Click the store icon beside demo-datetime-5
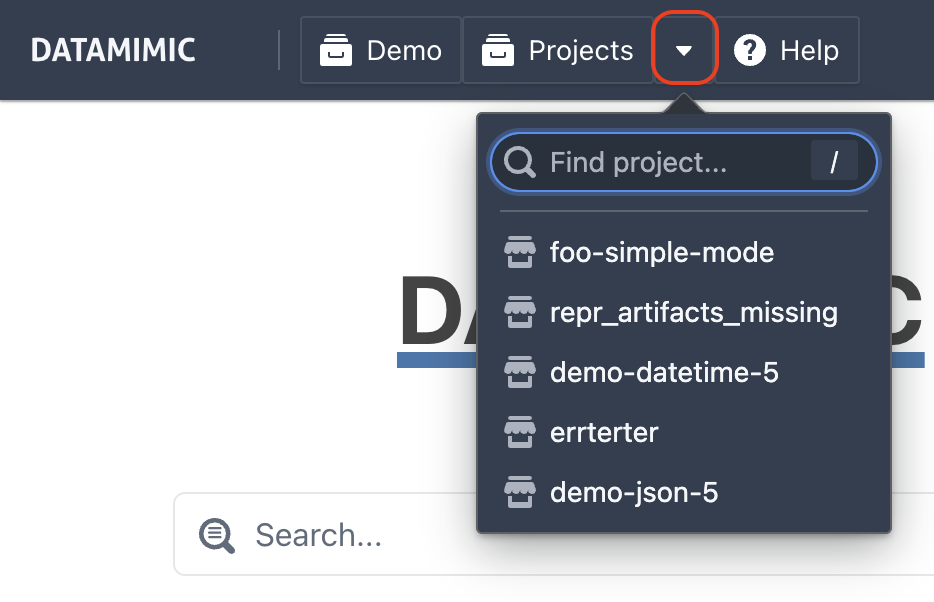 [520, 373]
